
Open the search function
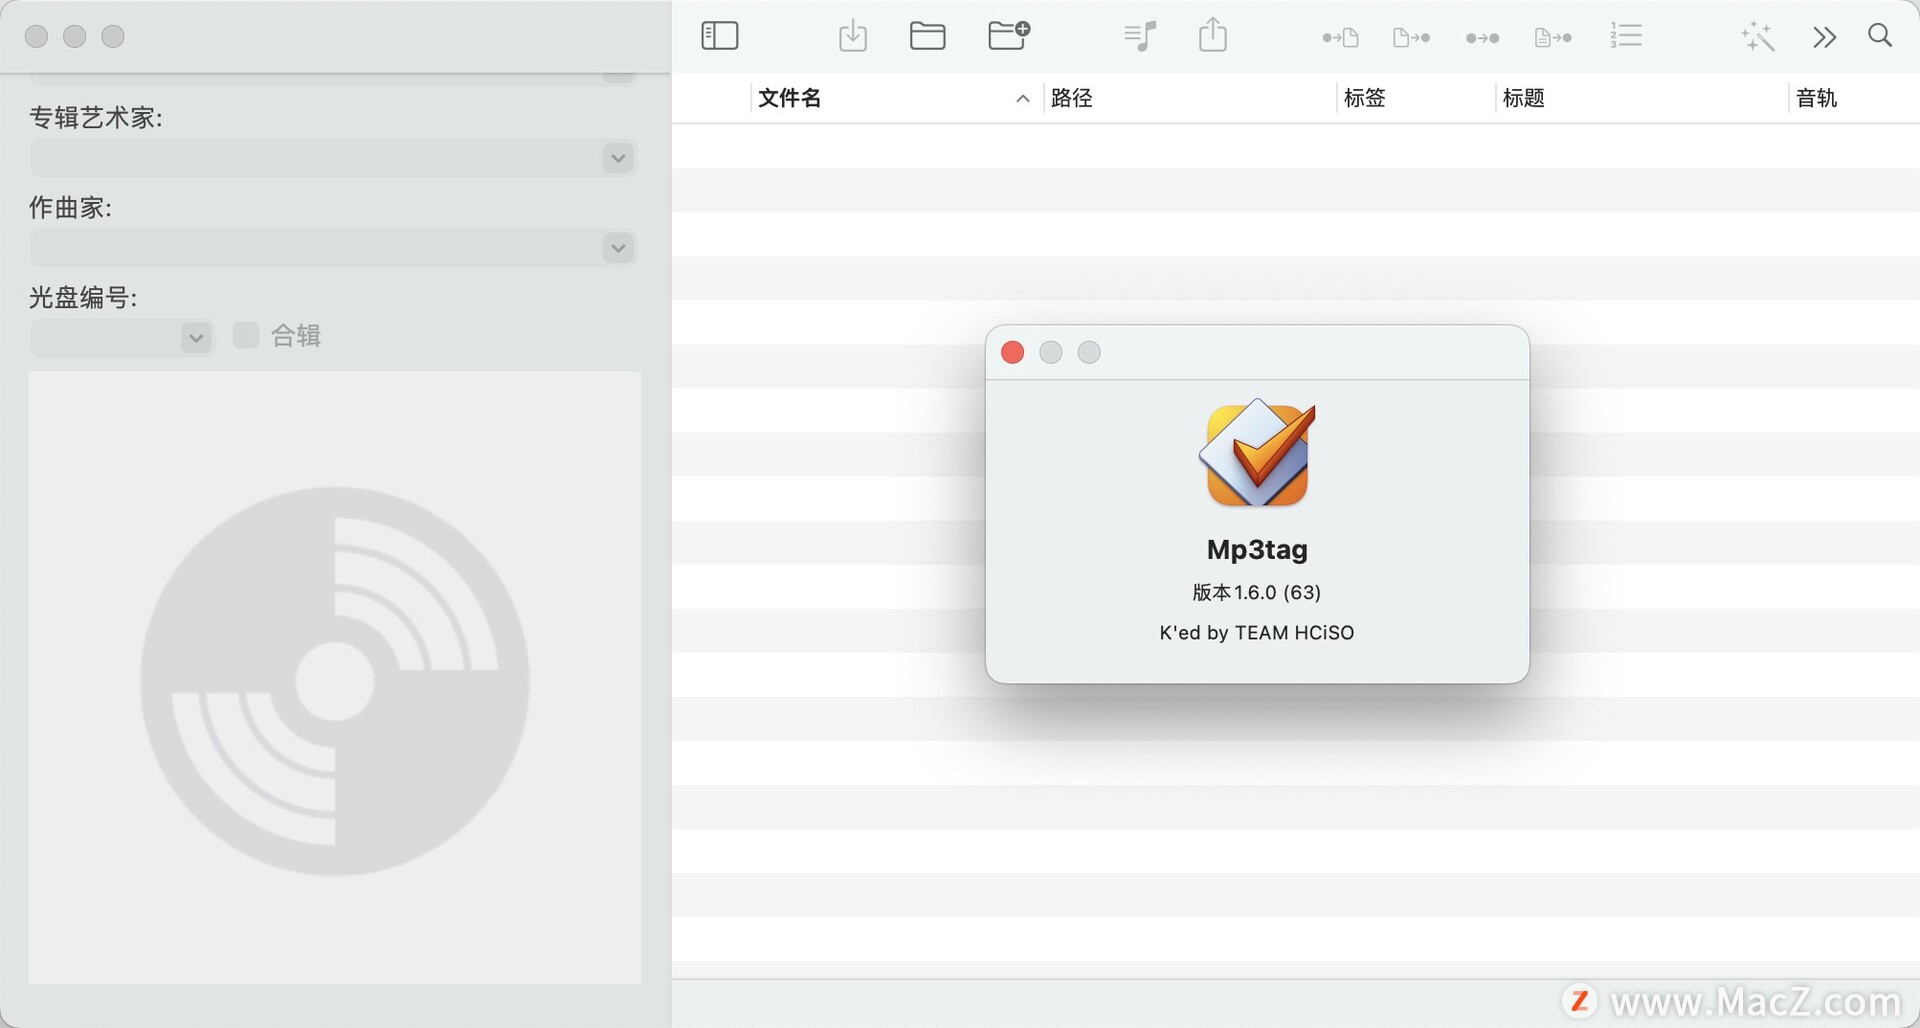[1879, 35]
